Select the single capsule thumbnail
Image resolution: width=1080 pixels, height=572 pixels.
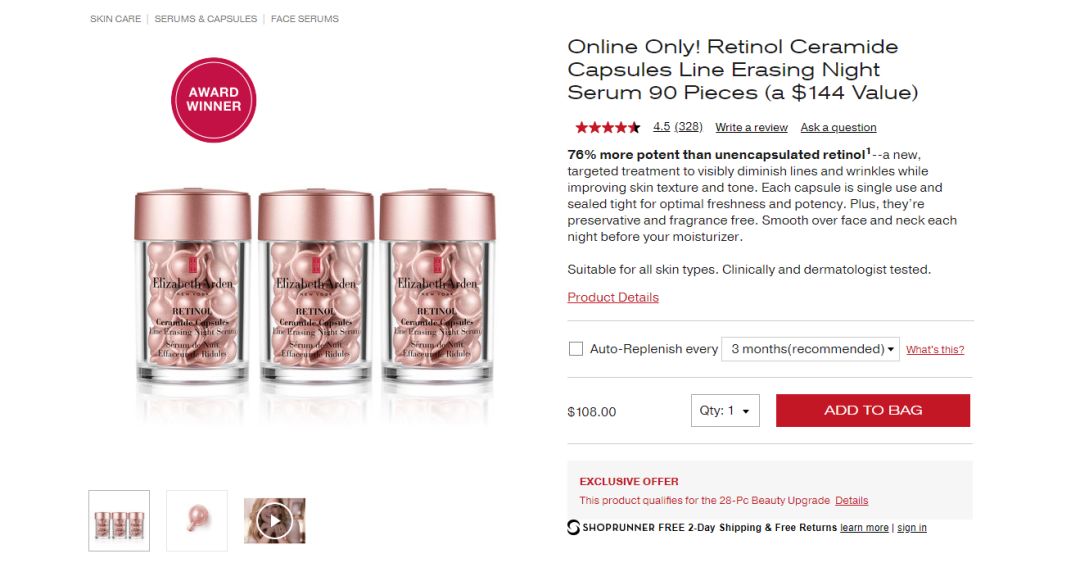tap(197, 520)
